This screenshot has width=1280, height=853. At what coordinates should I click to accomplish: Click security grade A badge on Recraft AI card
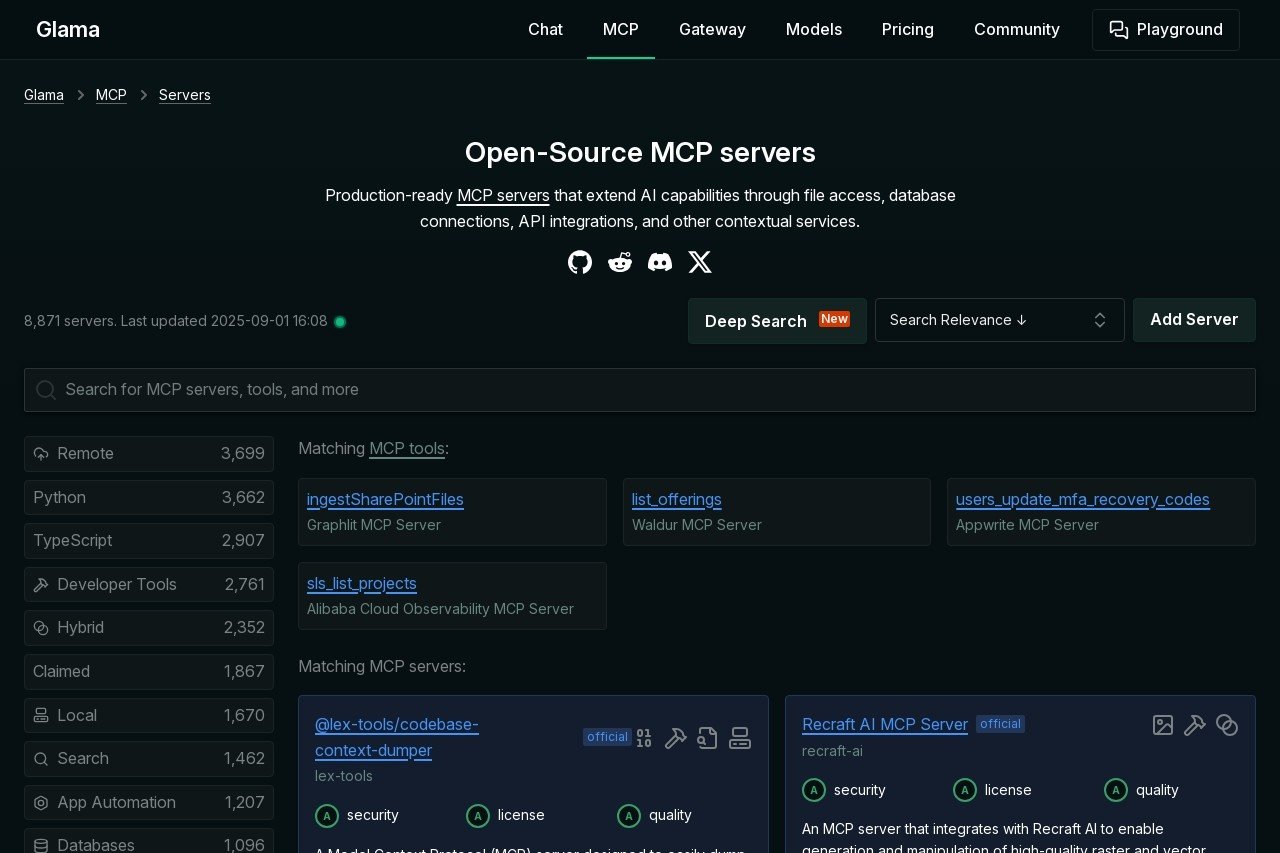point(814,790)
